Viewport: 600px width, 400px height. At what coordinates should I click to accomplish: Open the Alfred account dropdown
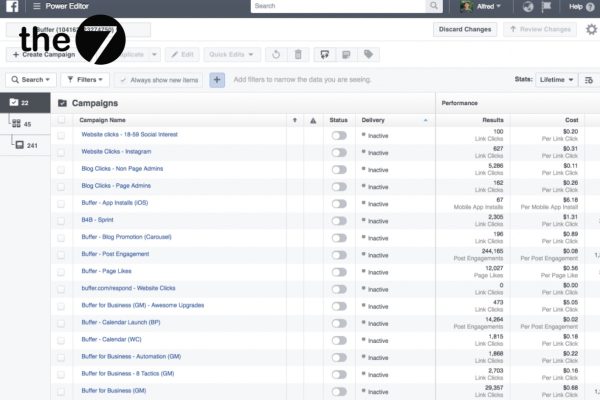489,6
